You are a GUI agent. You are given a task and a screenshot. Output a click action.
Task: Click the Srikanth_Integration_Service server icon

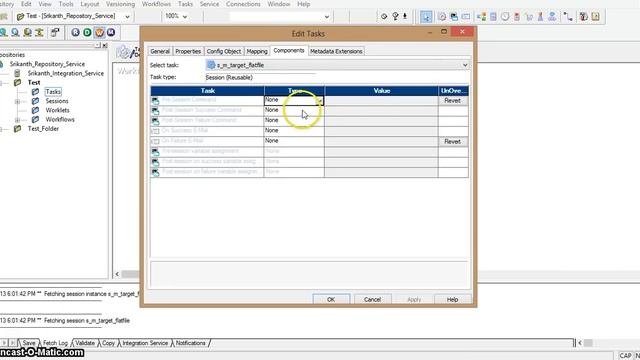pos(17,73)
